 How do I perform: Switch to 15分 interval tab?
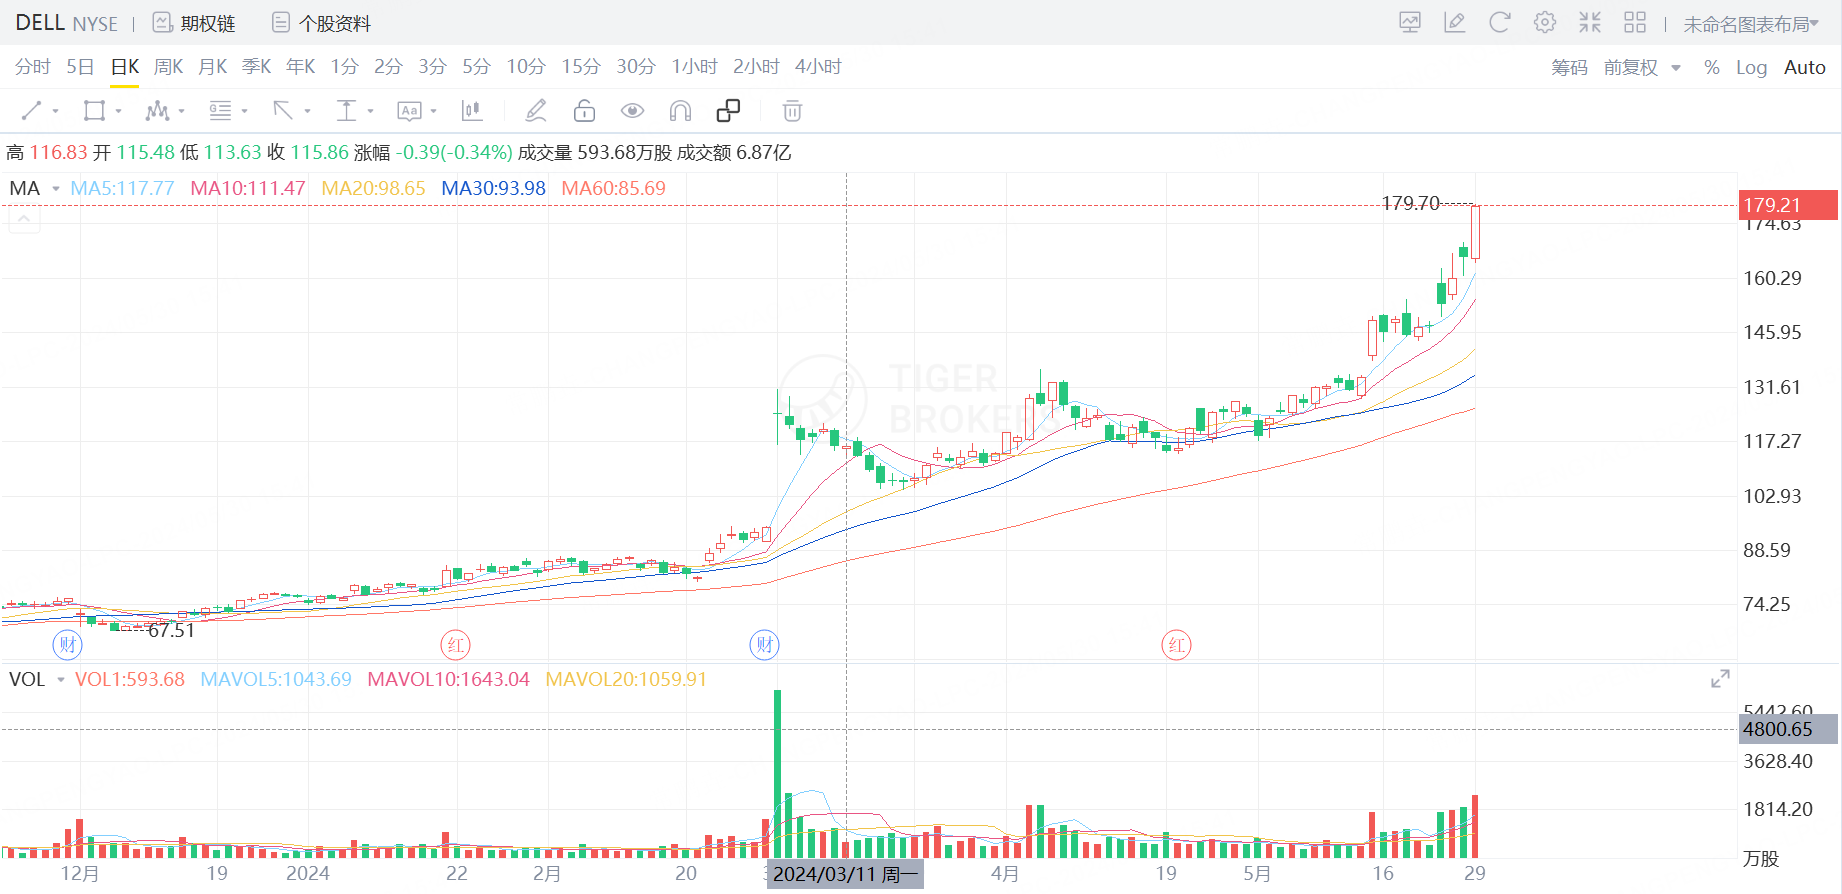click(x=581, y=67)
